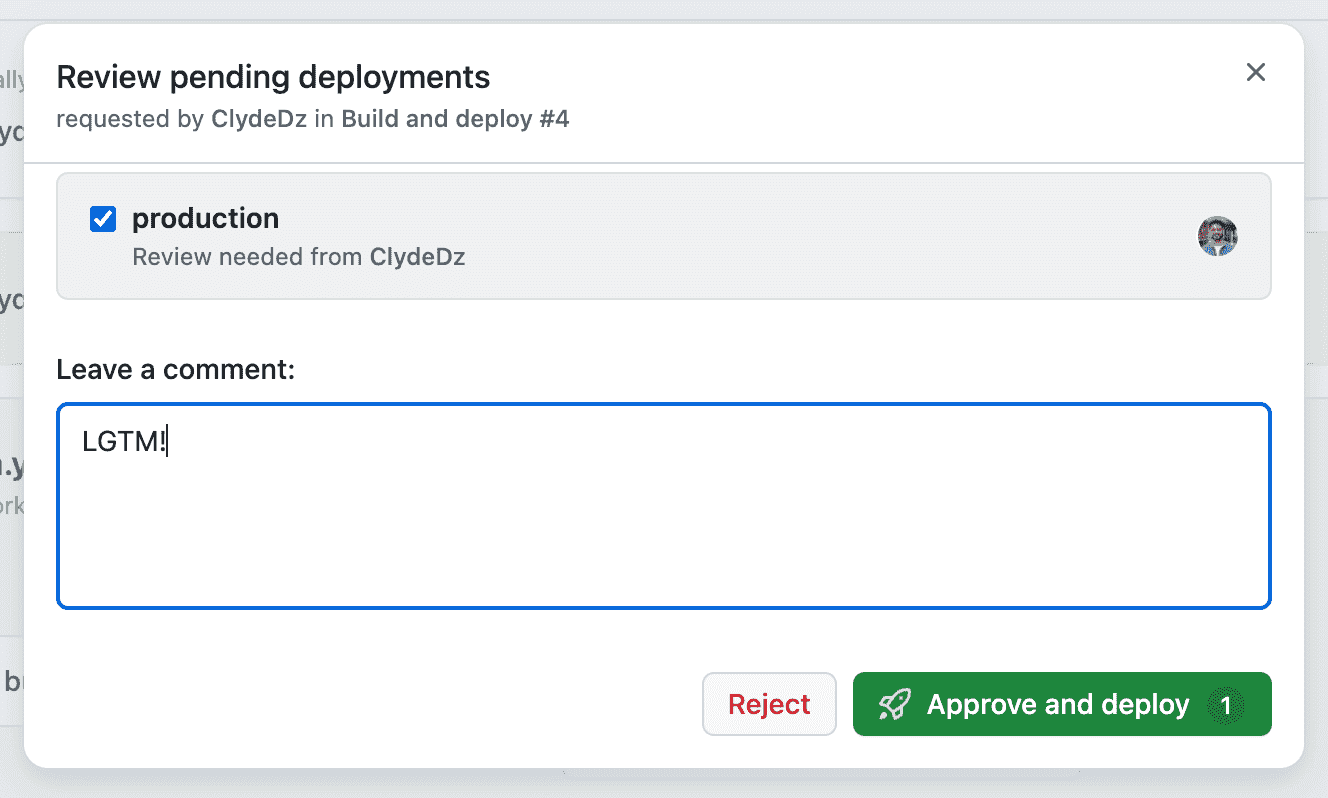Click Approve and deploy button
Image resolution: width=1328 pixels, height=798 pixels.
[1062, 704]
